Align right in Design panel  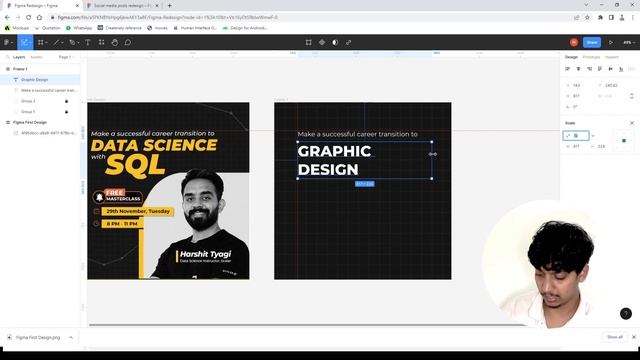(x=589, y=69)
